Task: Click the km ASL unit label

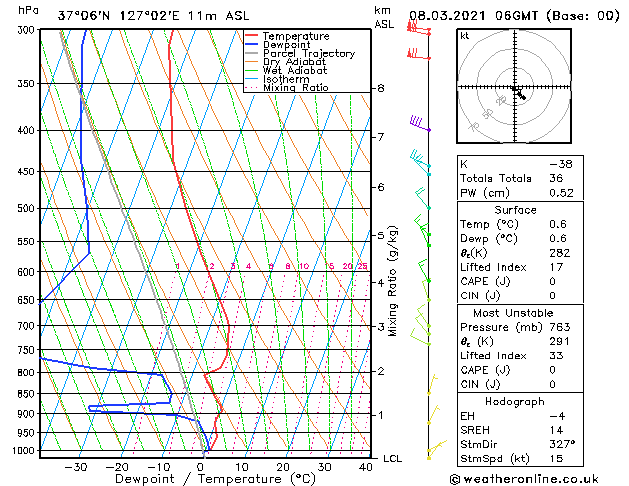Action: tap(384, 17)
